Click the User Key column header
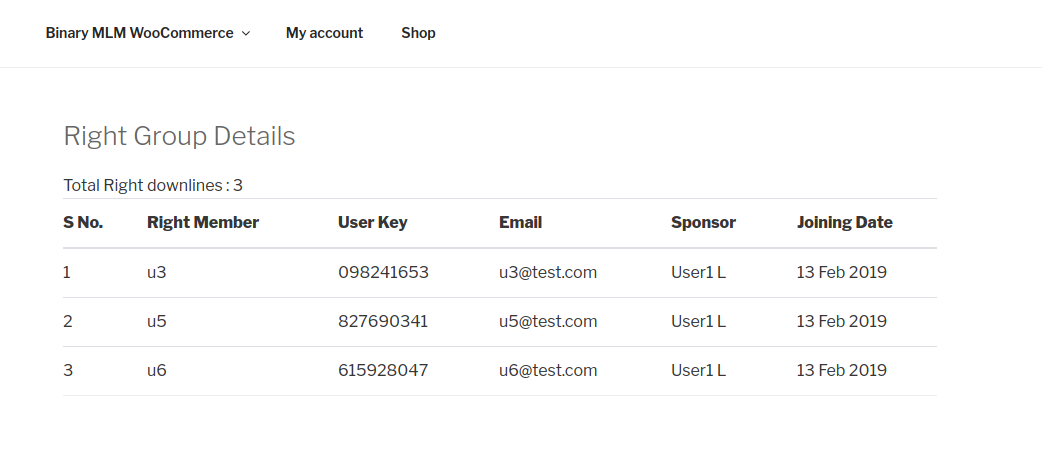 point(372,223)
